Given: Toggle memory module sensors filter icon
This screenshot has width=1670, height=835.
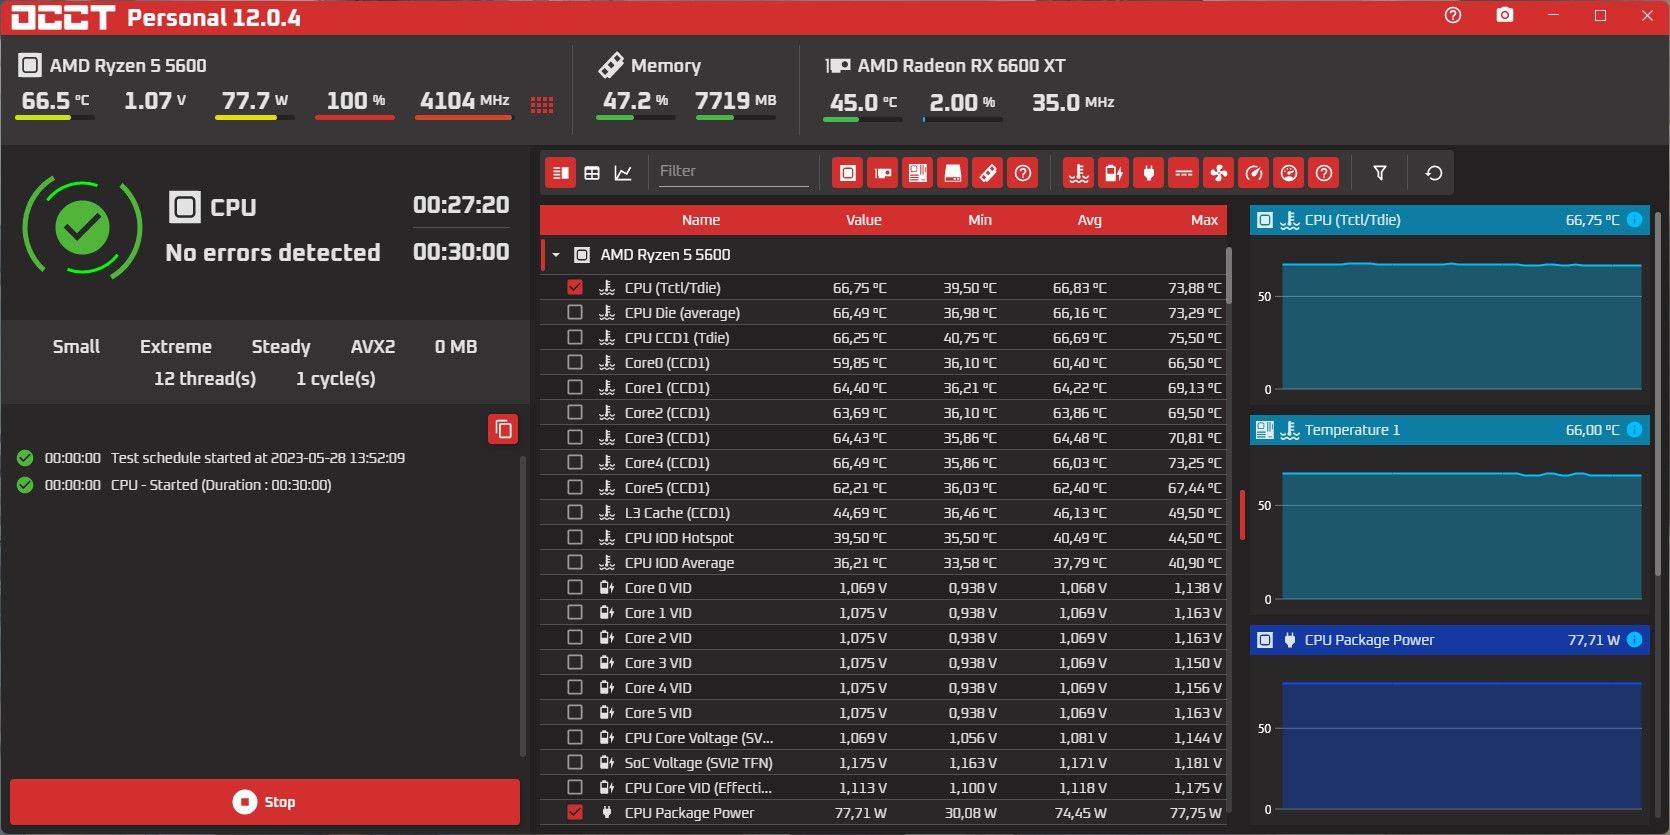Looking at the screenshot, I should pos(988,173).
